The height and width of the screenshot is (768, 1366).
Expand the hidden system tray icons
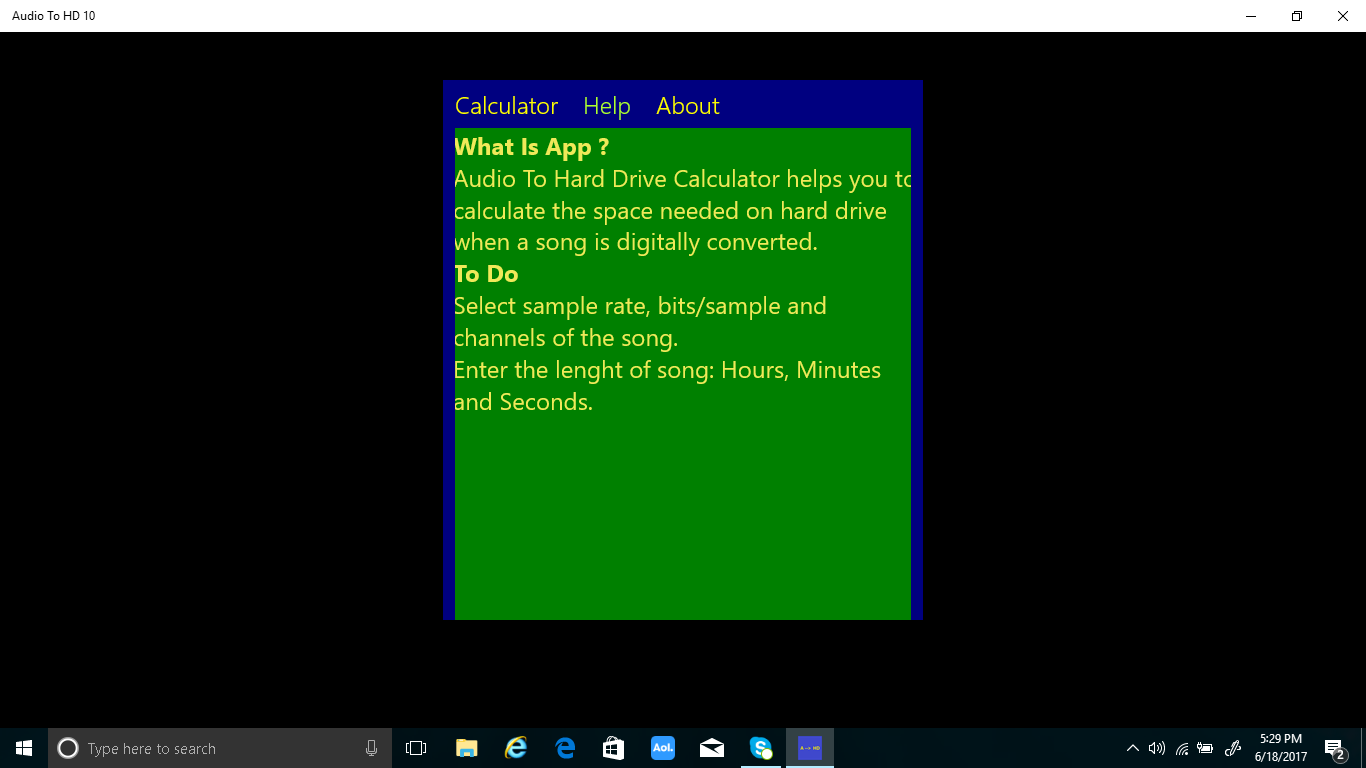[x=1132, y=748]
